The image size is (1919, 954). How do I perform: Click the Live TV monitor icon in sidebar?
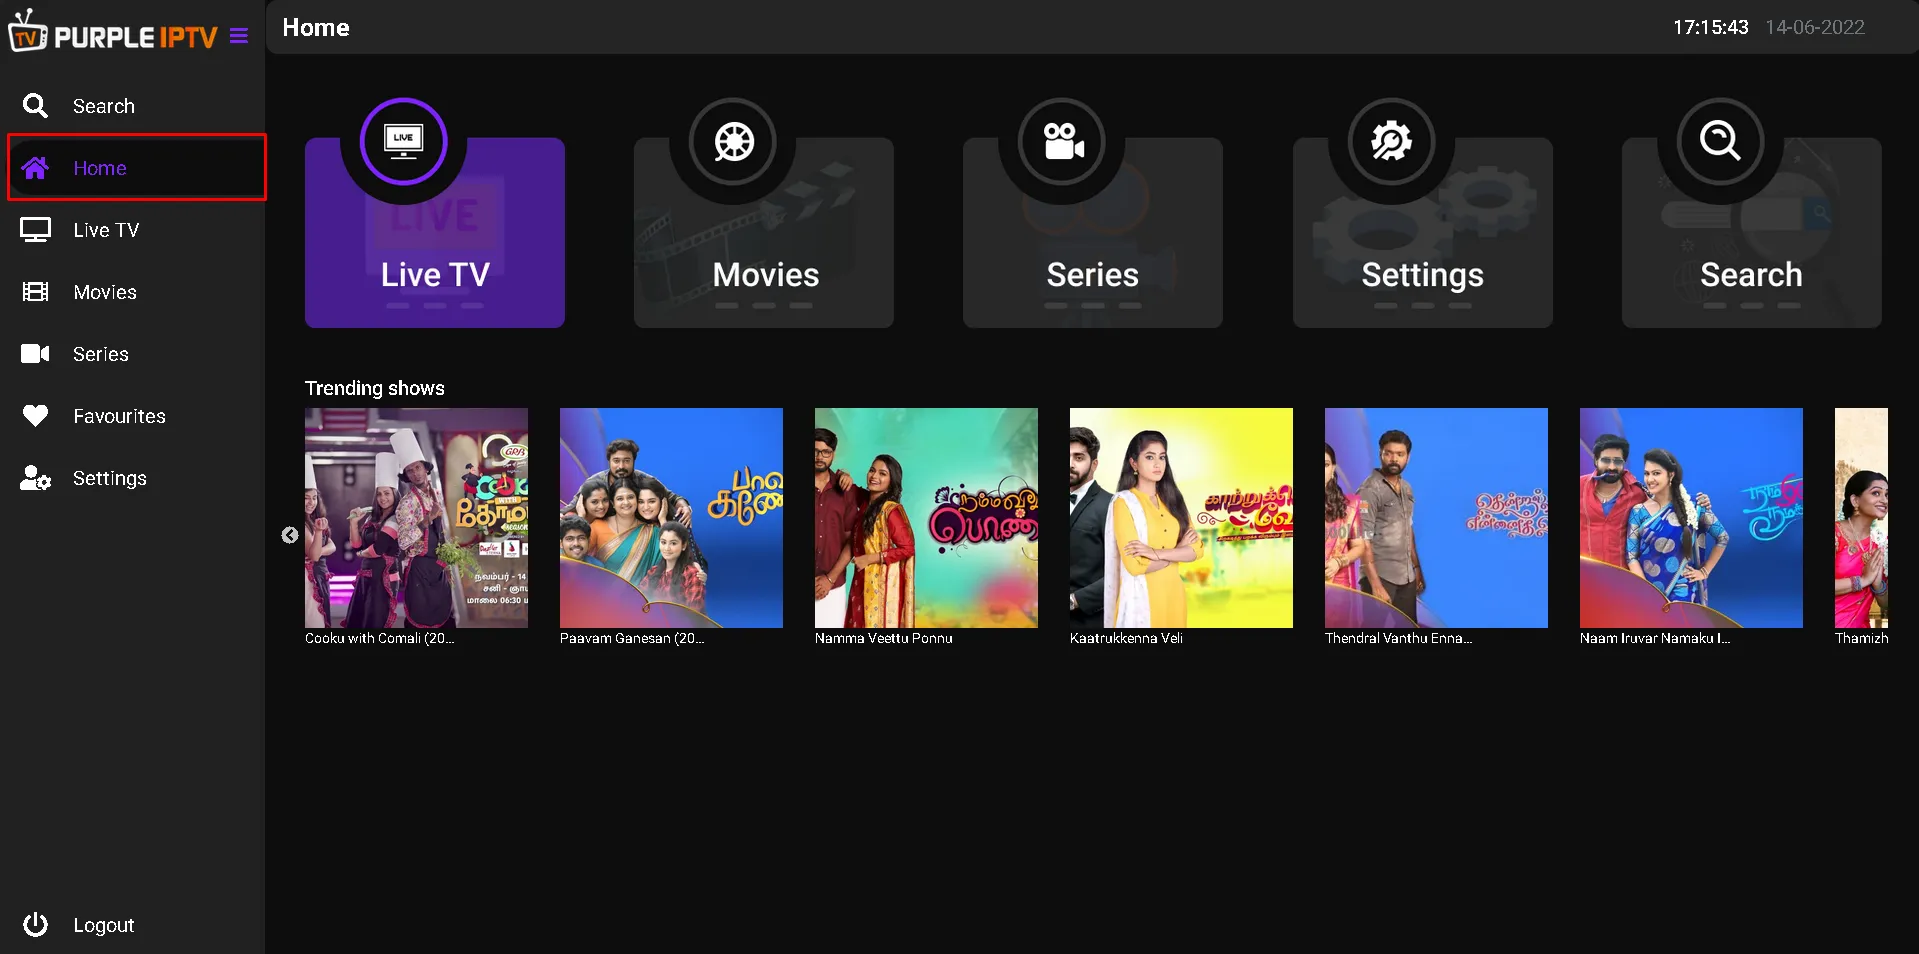click(x=35, y=230)
